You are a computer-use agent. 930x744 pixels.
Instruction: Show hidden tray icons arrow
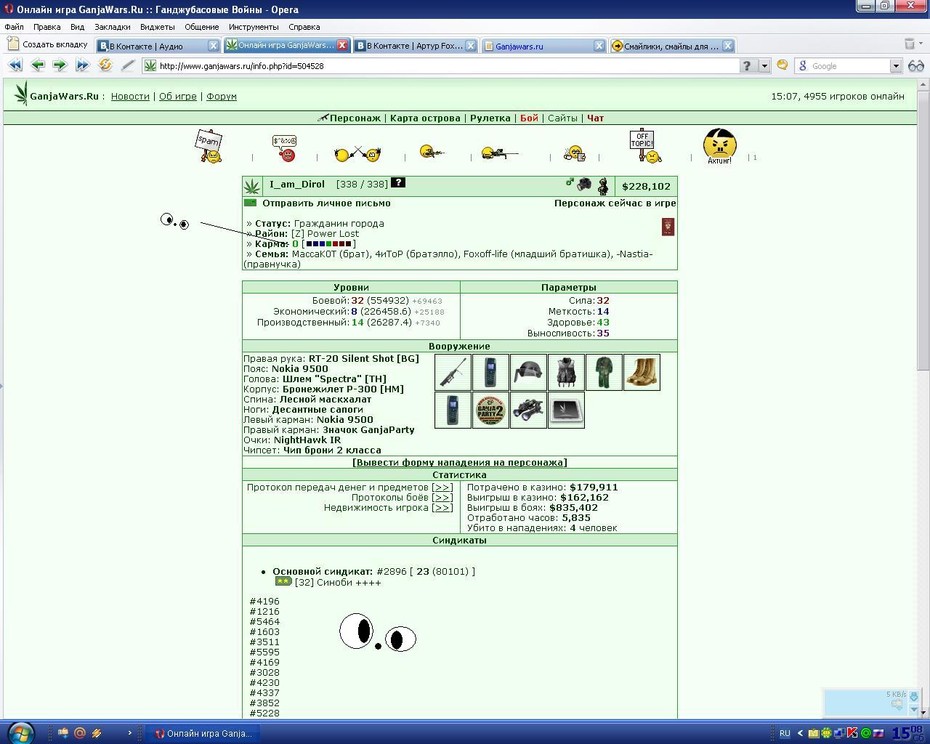click(x=800, y=733)
